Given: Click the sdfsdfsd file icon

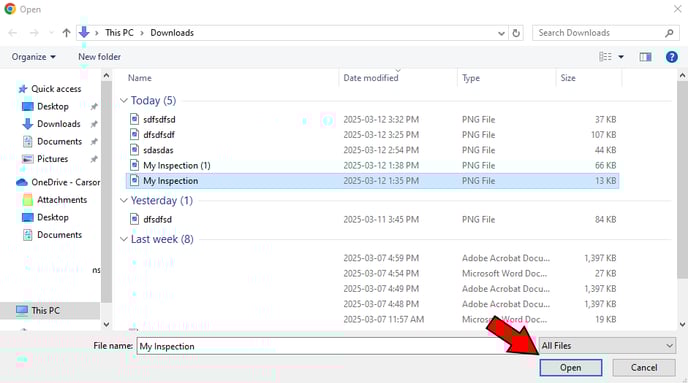Looking at the screenshot, I should click(x=135, y=119).
